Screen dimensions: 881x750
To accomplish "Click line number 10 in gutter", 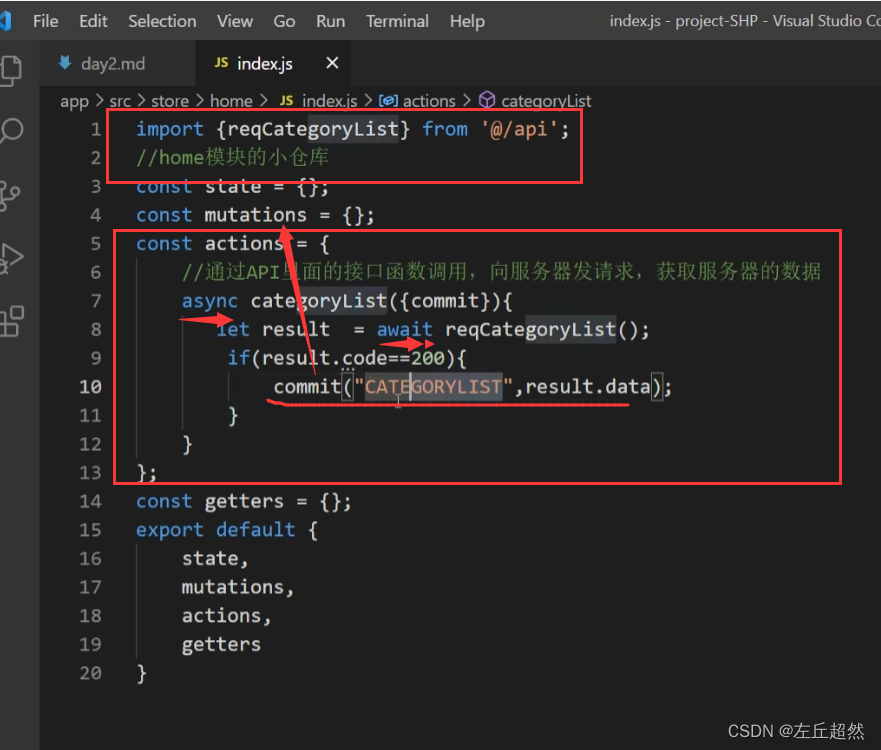I will pos(90,387).
